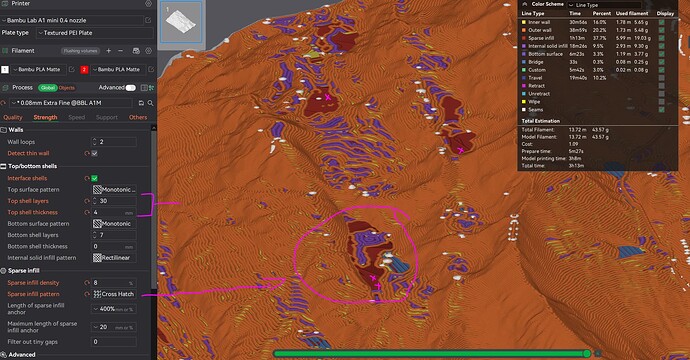Image resolution: width=690 pixels, height=360 pixels.
Task: Edit the Bambu Lab A1 mini printer preset
Action: point(148,20)
